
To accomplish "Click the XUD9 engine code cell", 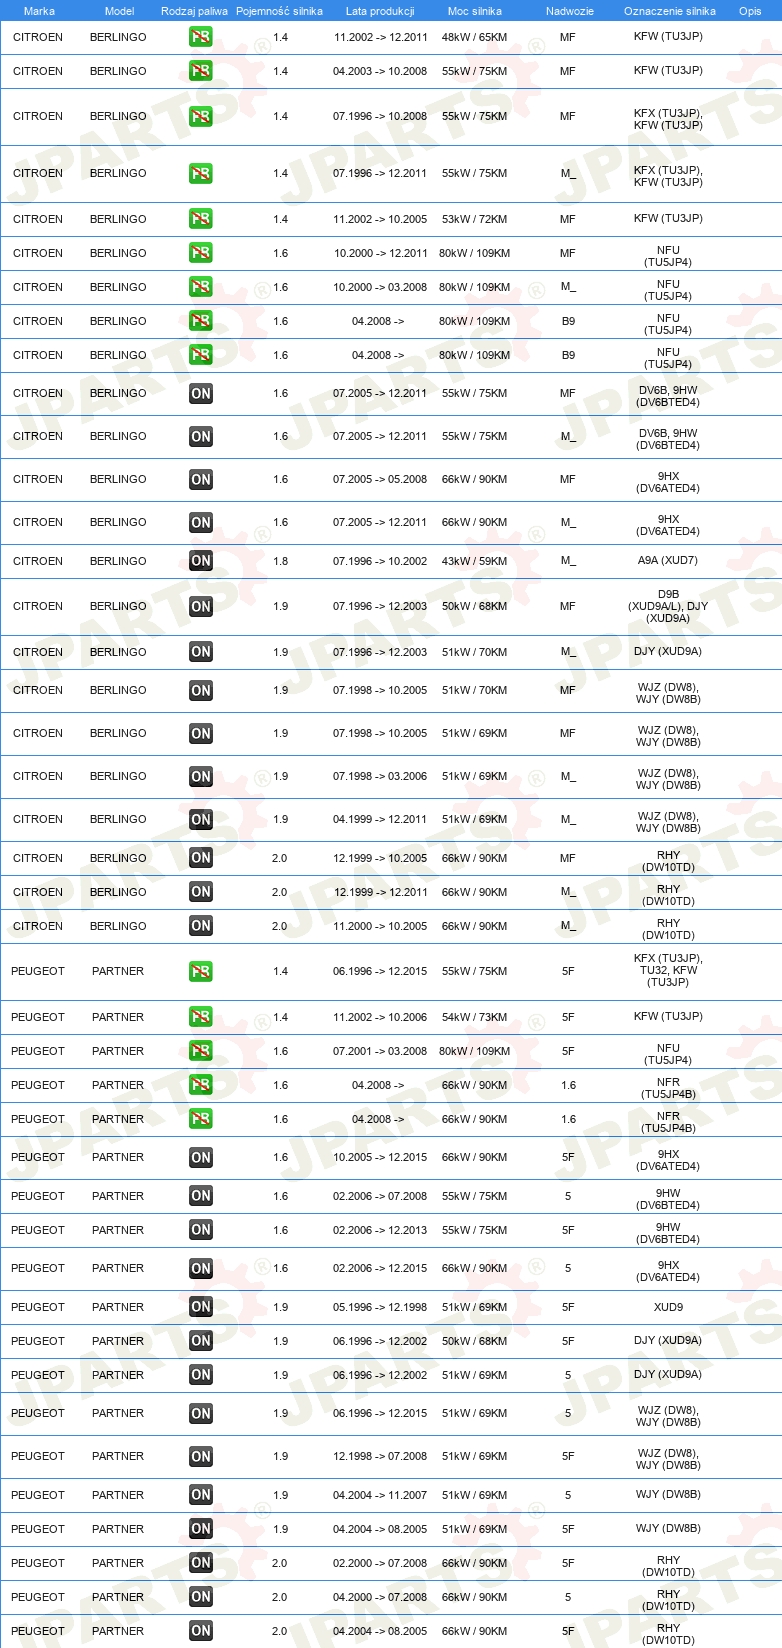I will (668, 1307).
